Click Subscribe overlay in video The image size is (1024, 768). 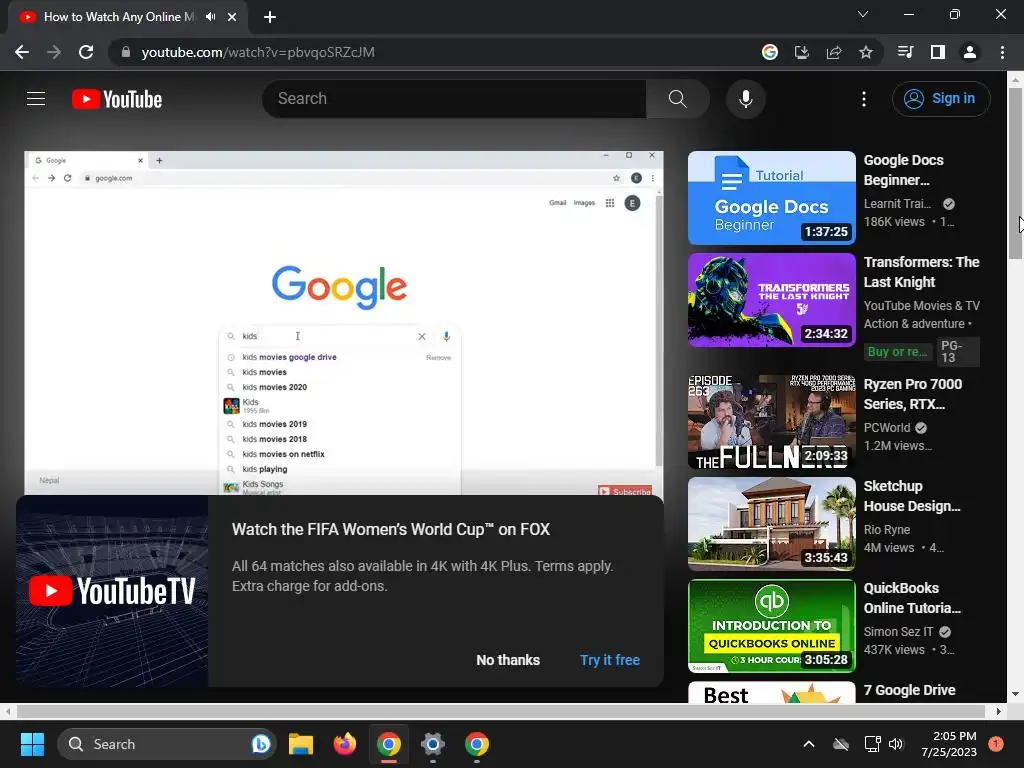pyautogui.click(x=625, y=491)
